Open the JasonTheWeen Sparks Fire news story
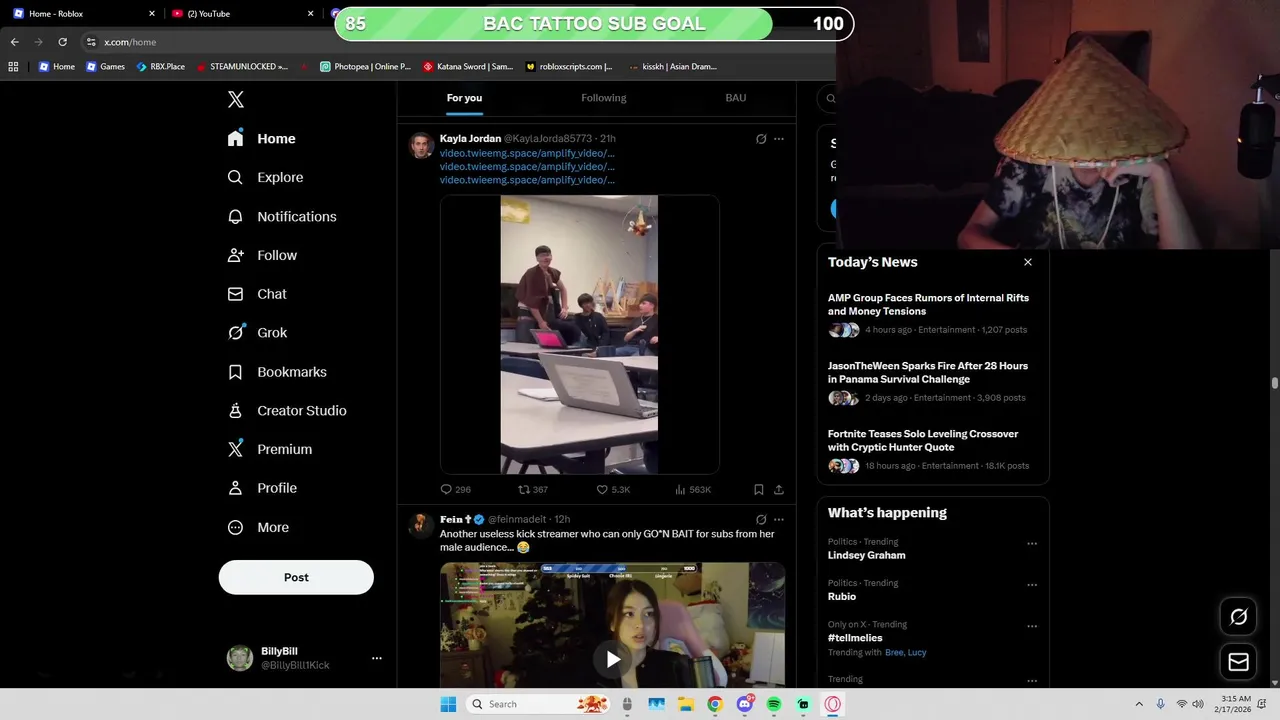1280x720 pixels. coord(928,372)
